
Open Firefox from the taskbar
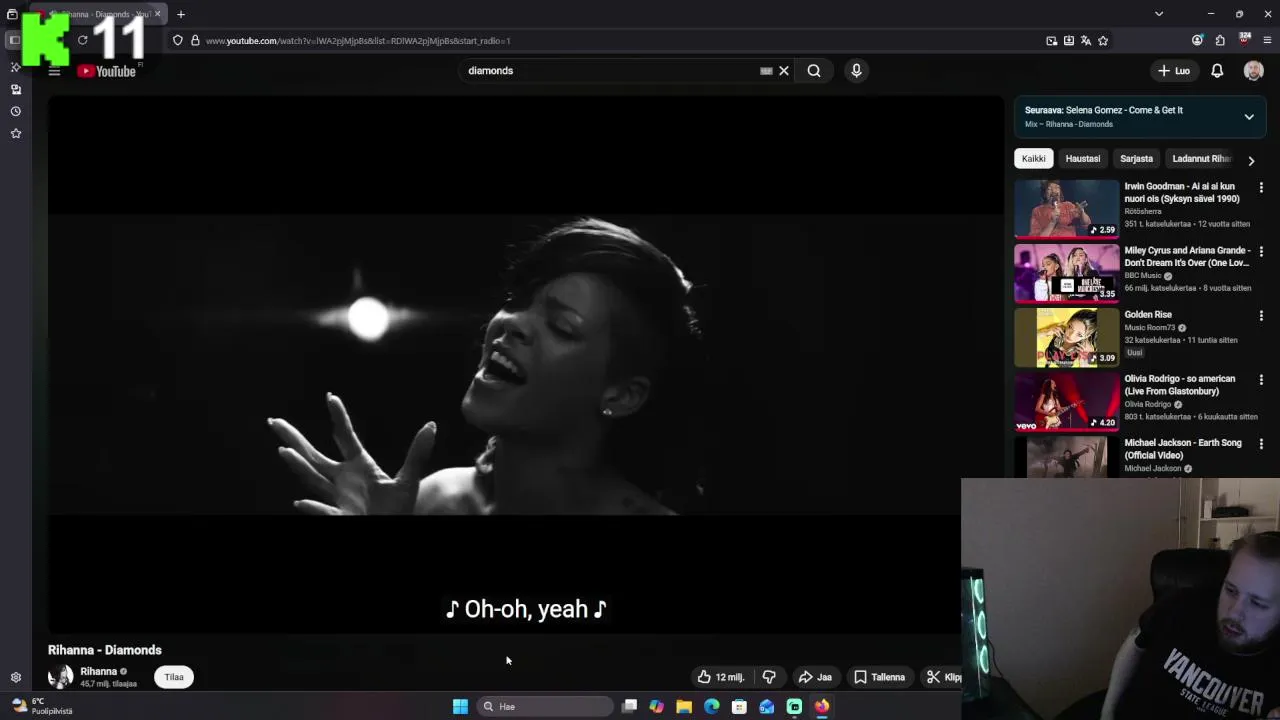pos(821,706)
